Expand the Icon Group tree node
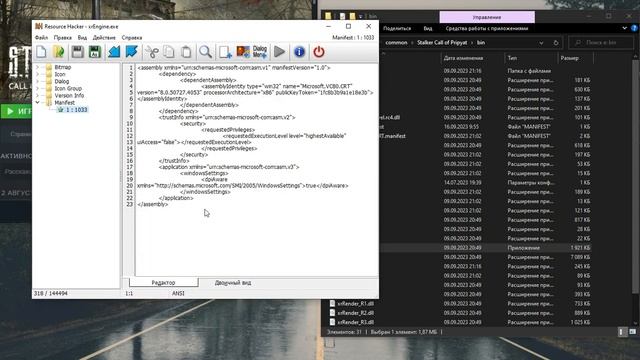Screen dimensions: 640x360 (x=38, y=88)
